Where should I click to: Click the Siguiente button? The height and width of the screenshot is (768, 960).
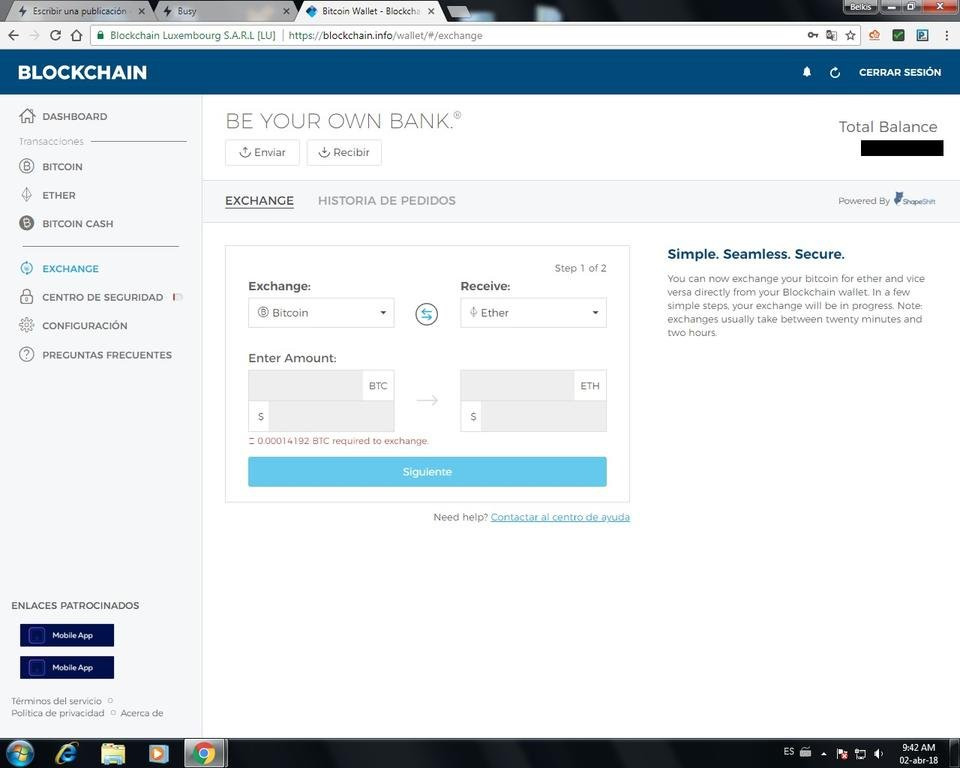pyautogui.click(x=427, y=472)
